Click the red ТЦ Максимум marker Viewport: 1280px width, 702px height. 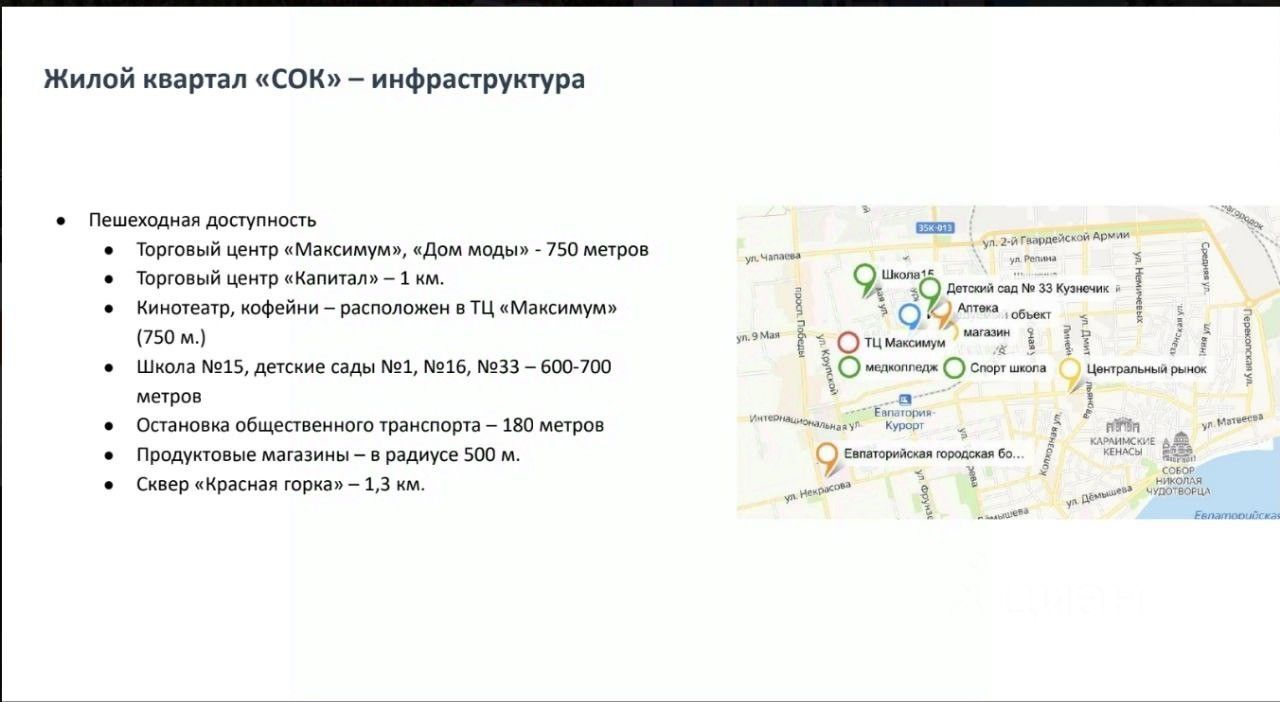(x=848, y=342)
